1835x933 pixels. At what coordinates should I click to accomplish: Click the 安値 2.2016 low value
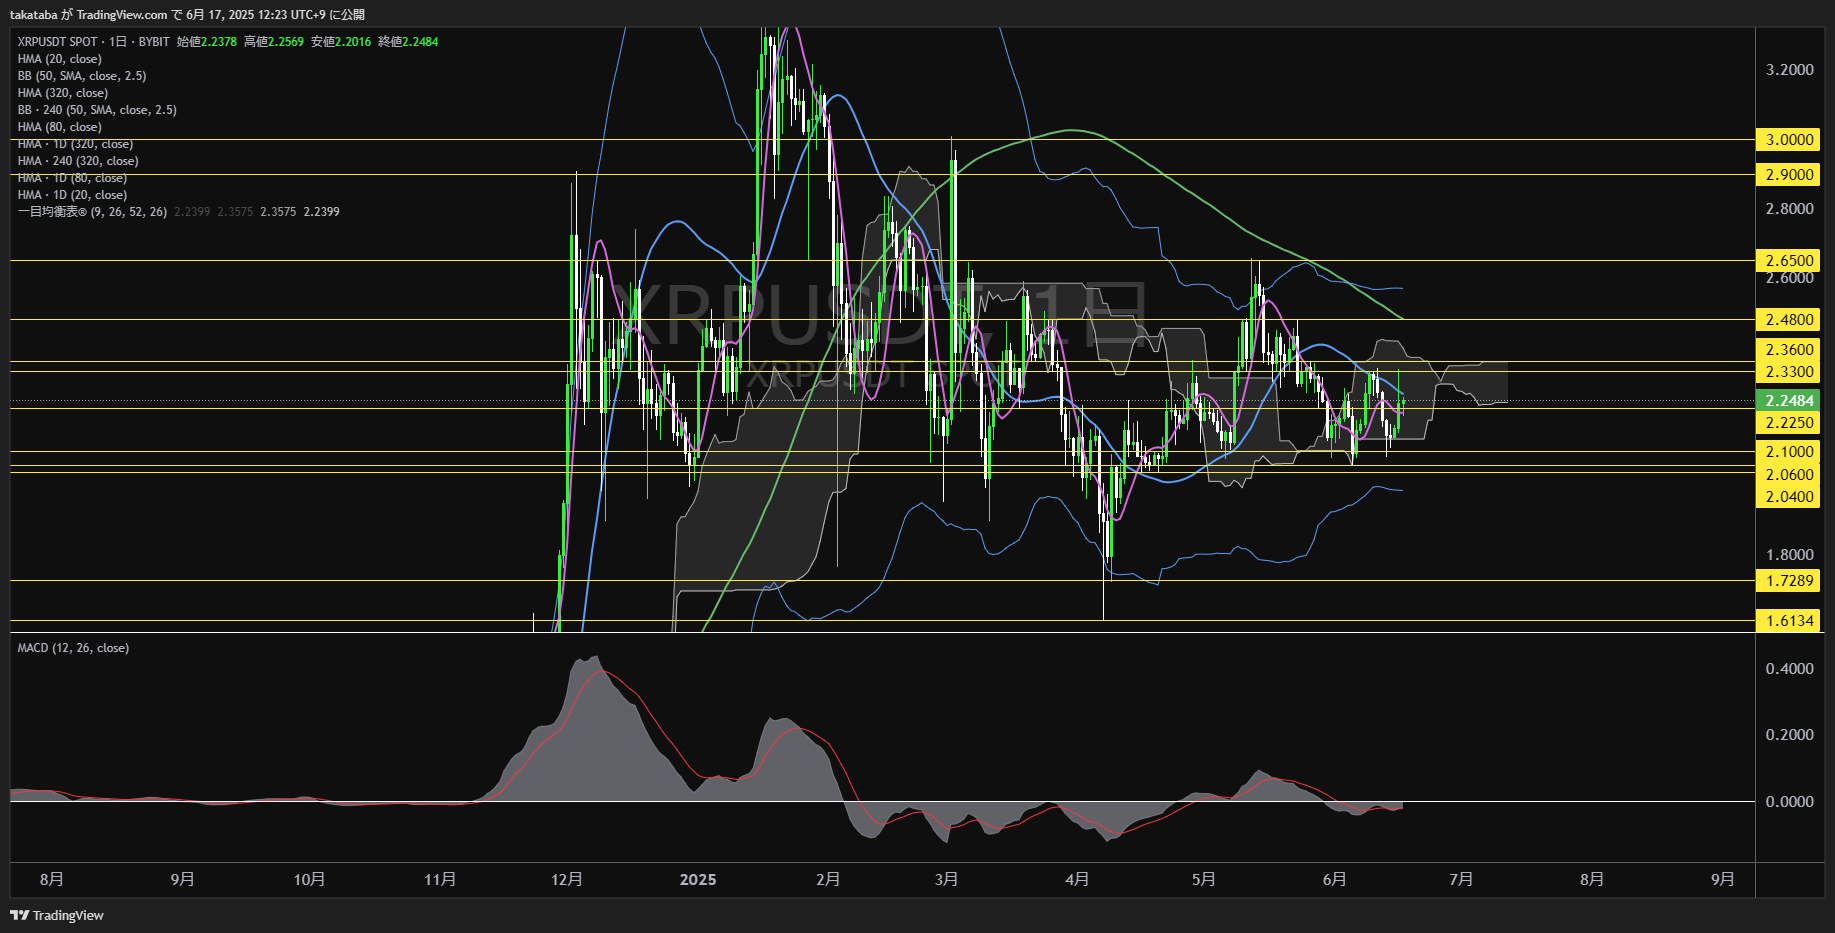pyautogui.click(x=341, y=42)
